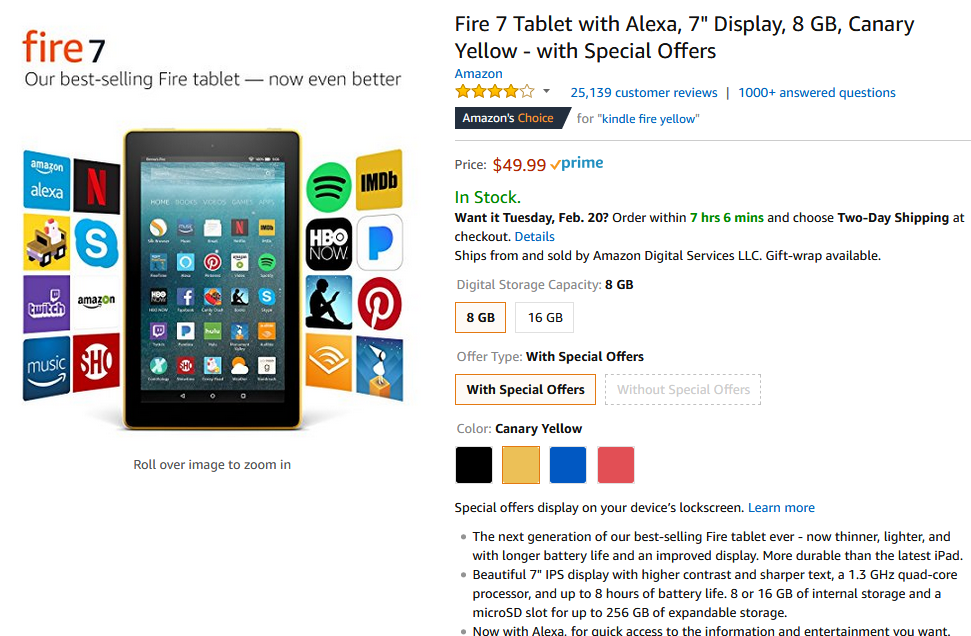Click the Netflix app icon
This screenshot has width=971, height=636.
(x=97, y=184)
